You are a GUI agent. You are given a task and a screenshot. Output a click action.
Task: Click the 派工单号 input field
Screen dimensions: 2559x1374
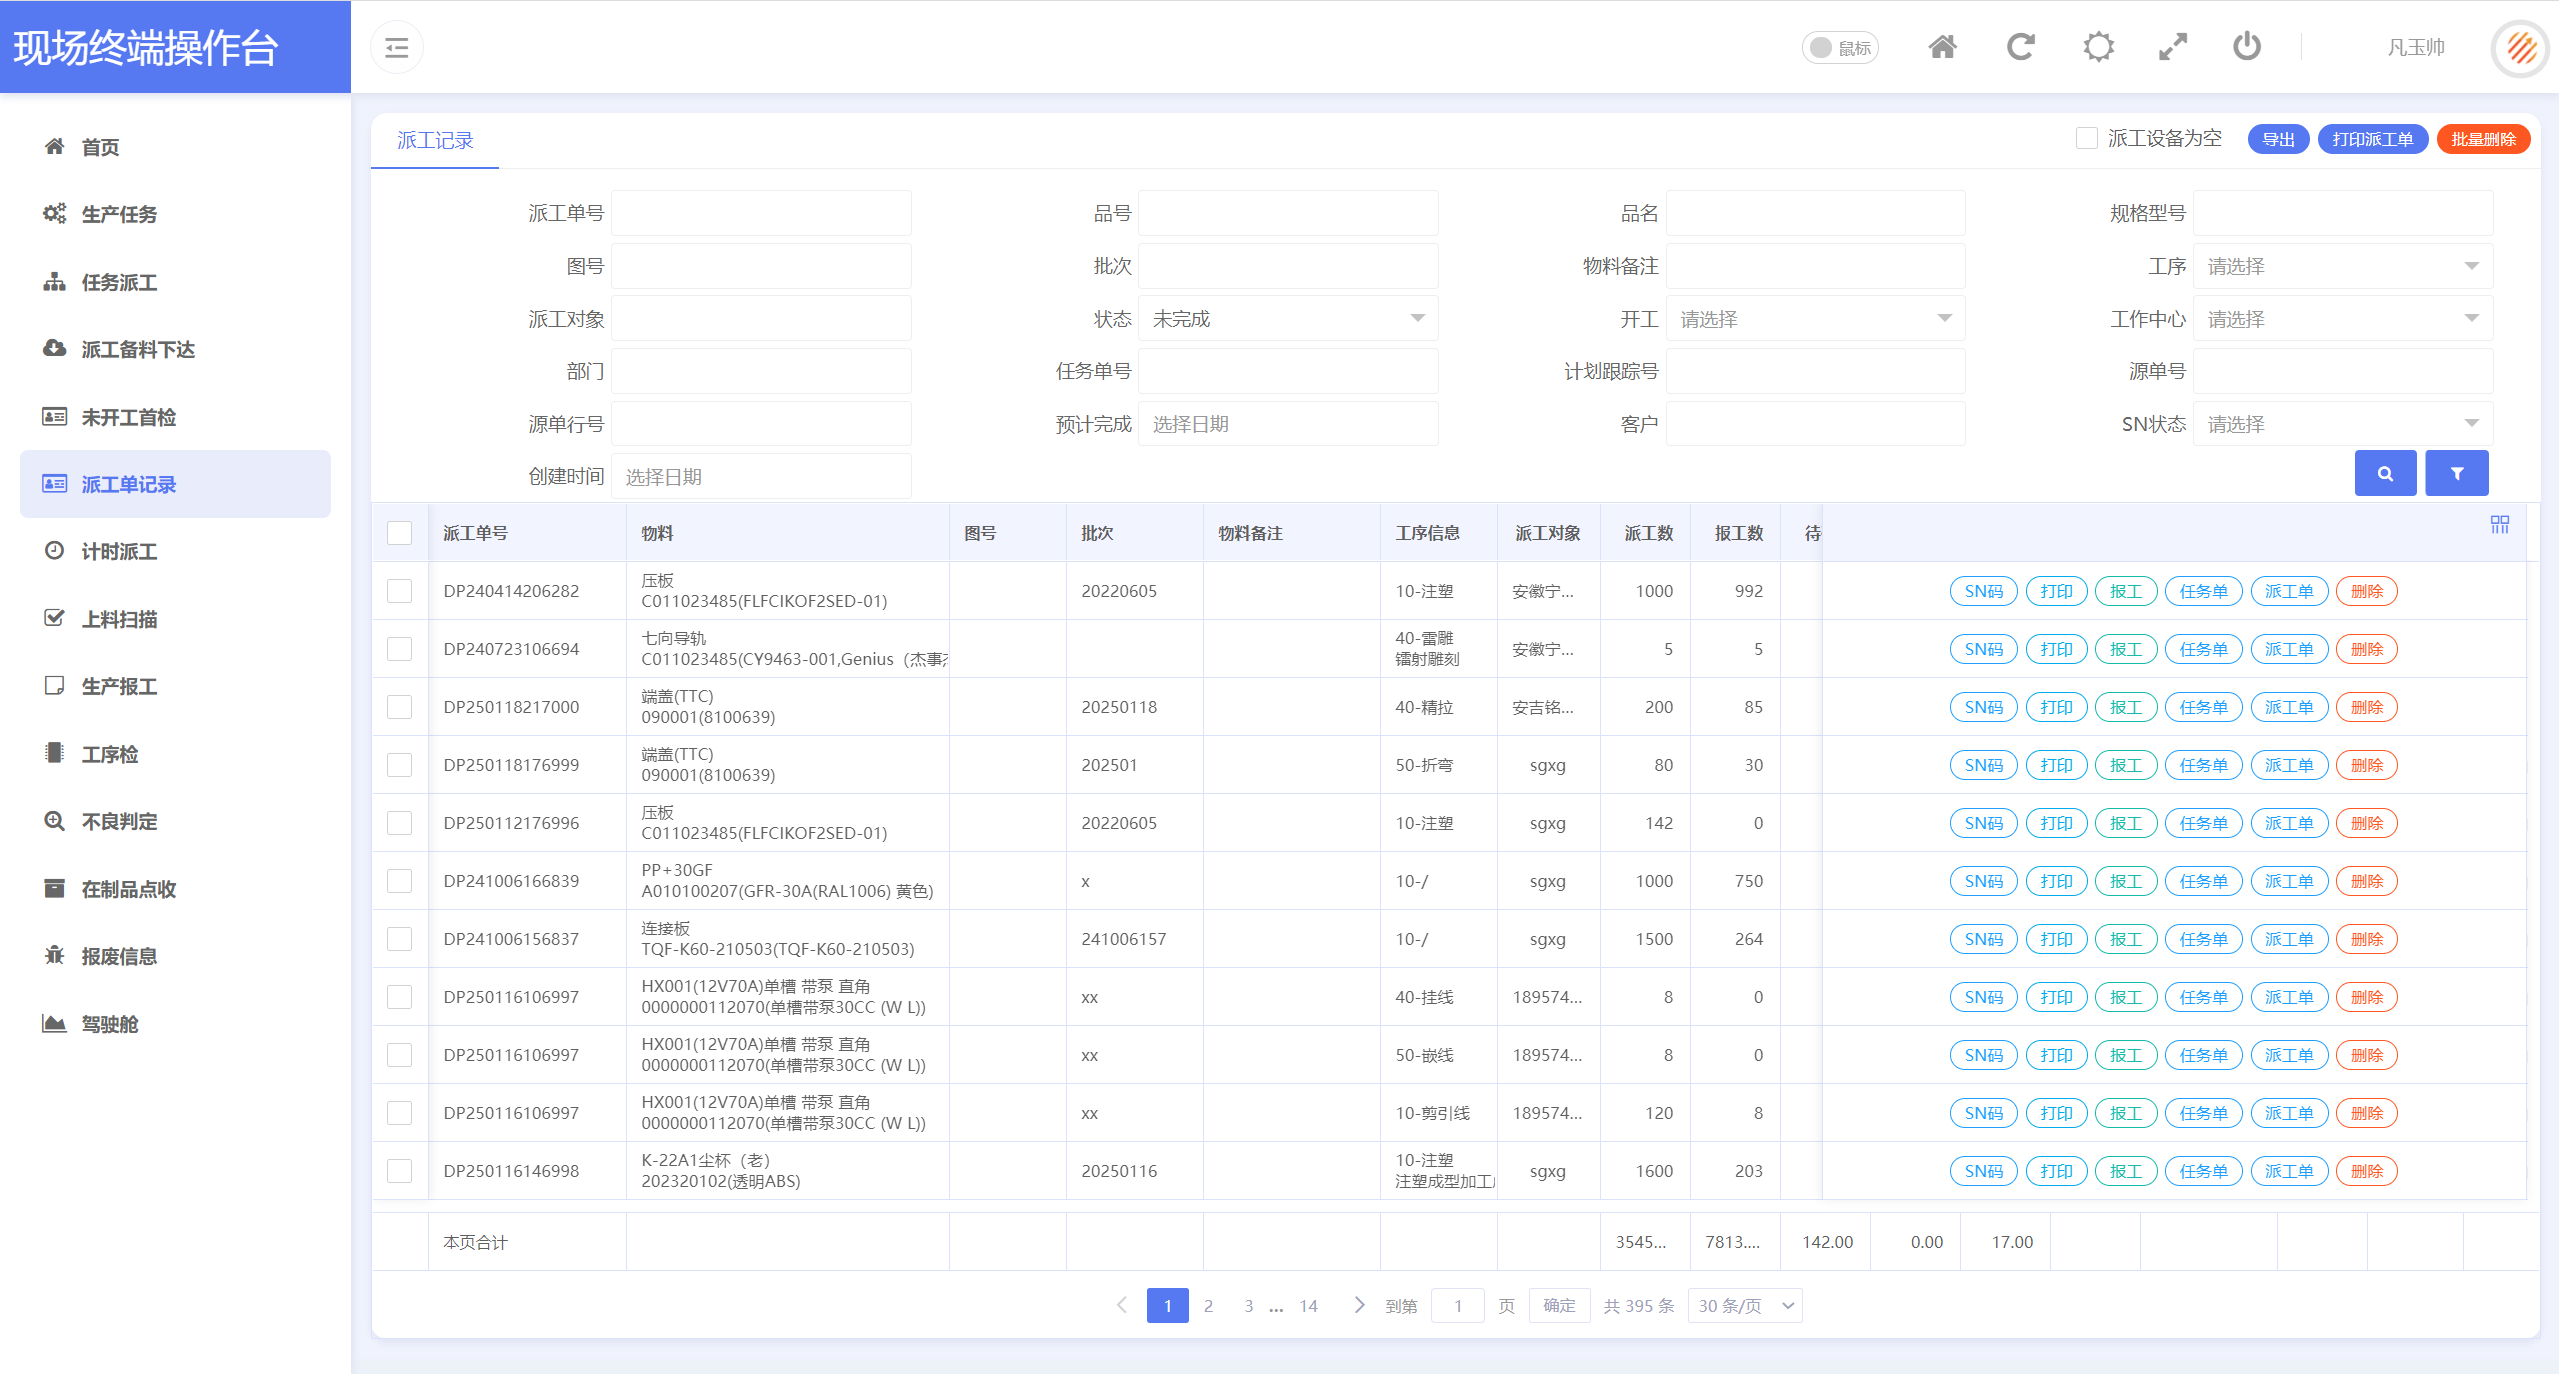pyautogui.click(x=761, y=213)
